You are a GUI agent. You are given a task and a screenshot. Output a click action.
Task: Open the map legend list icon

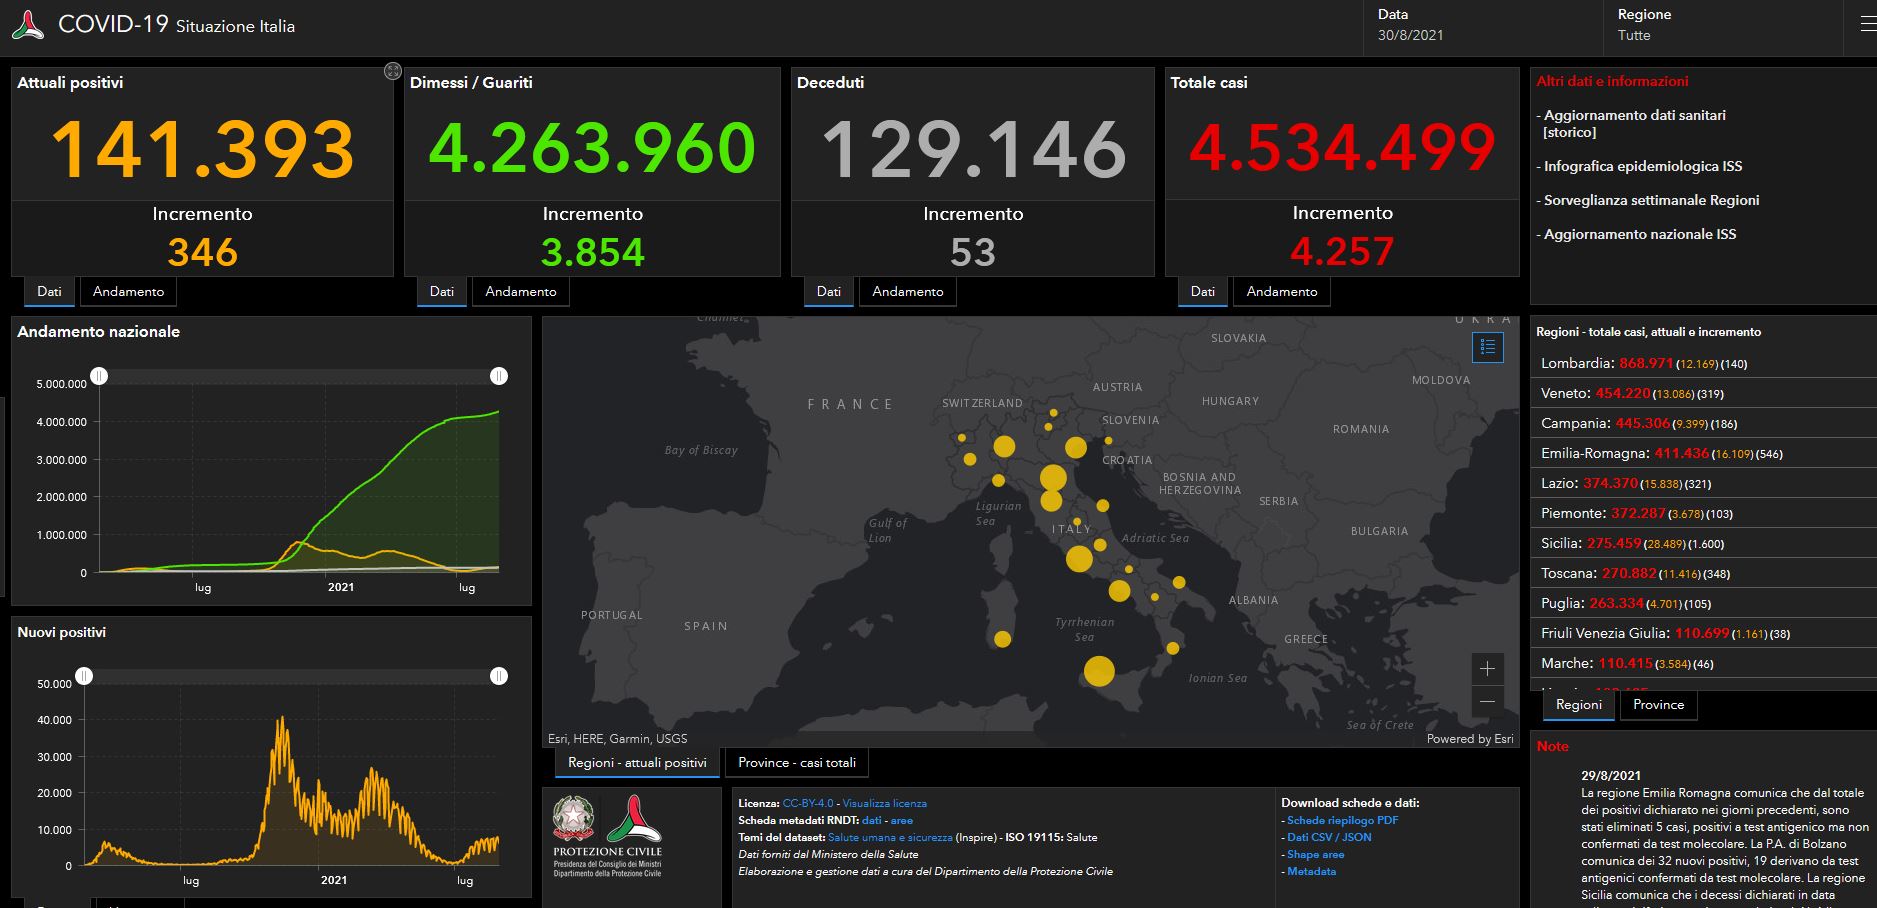click(x=1487, y=347)
